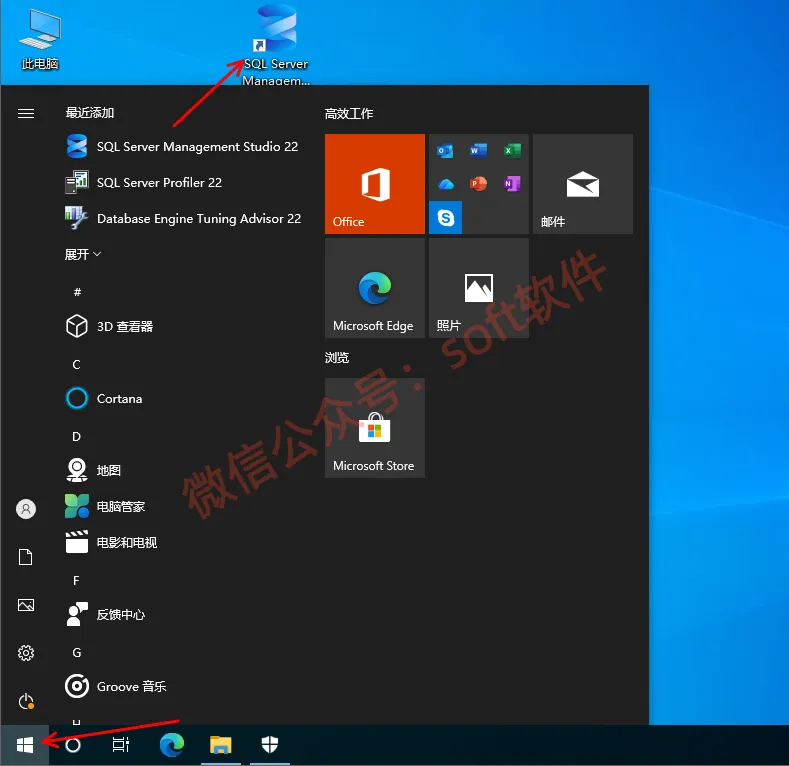Launch Edge from the taskbar
This screenshot has height=766, width=789.
172,745
